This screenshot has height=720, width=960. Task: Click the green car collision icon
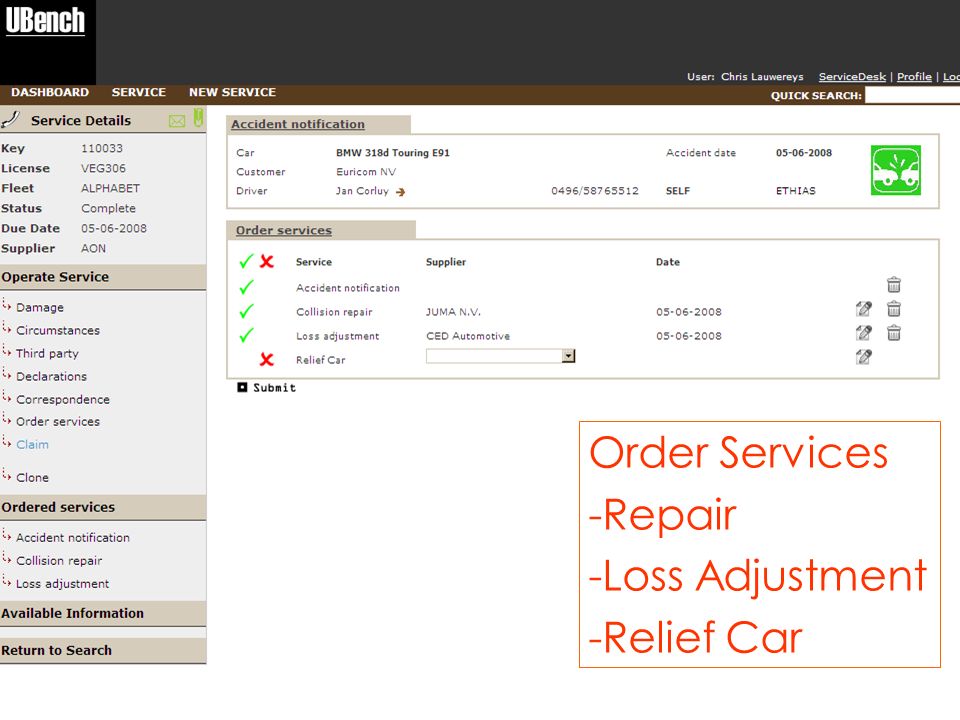point(896,170)
